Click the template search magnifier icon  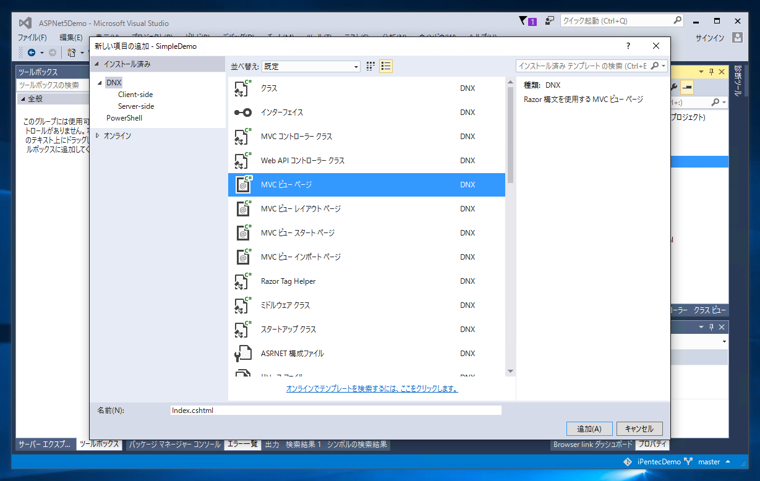654,66
